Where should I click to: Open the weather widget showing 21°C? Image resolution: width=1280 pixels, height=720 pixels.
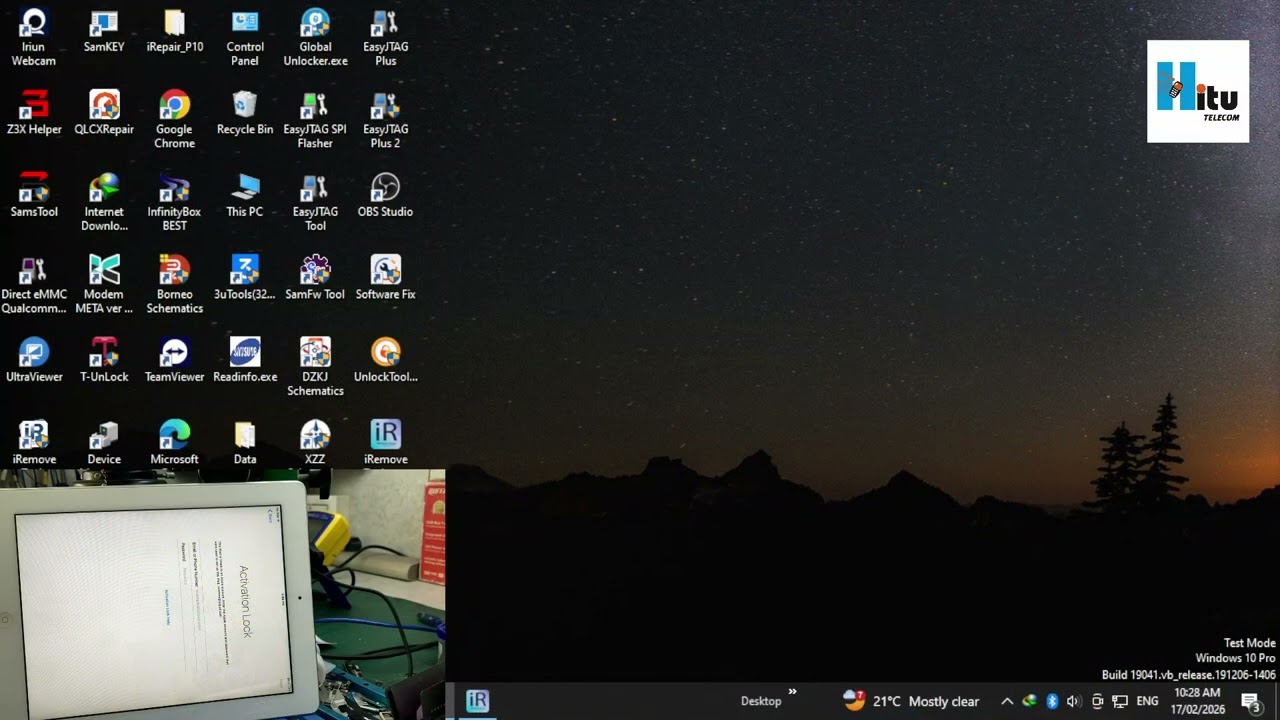pyautogui.click(x=911, y=701)
